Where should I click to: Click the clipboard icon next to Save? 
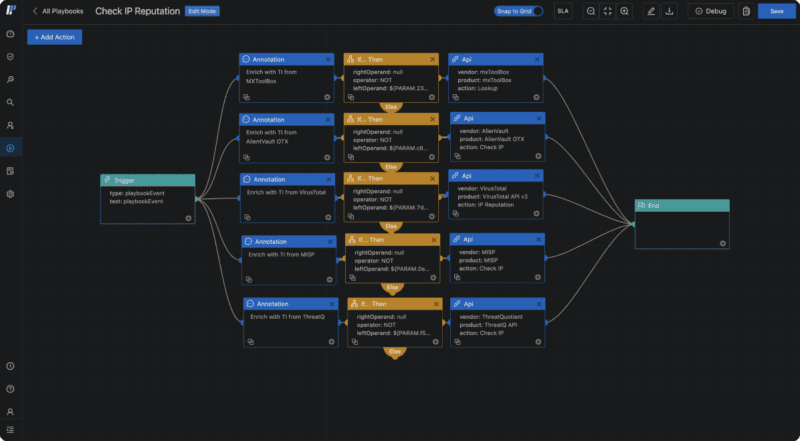745,11
